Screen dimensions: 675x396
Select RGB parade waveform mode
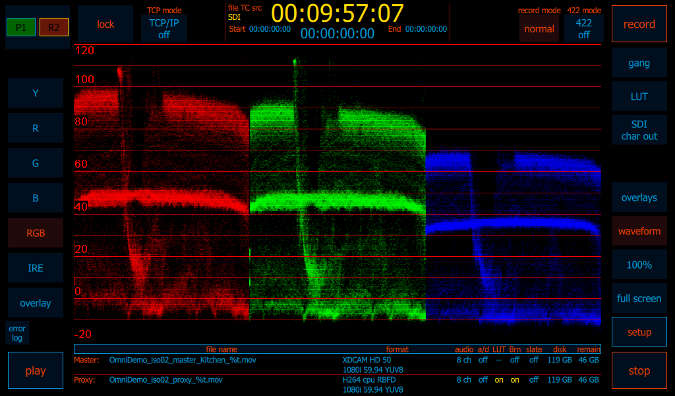click(x=36, y=233)
